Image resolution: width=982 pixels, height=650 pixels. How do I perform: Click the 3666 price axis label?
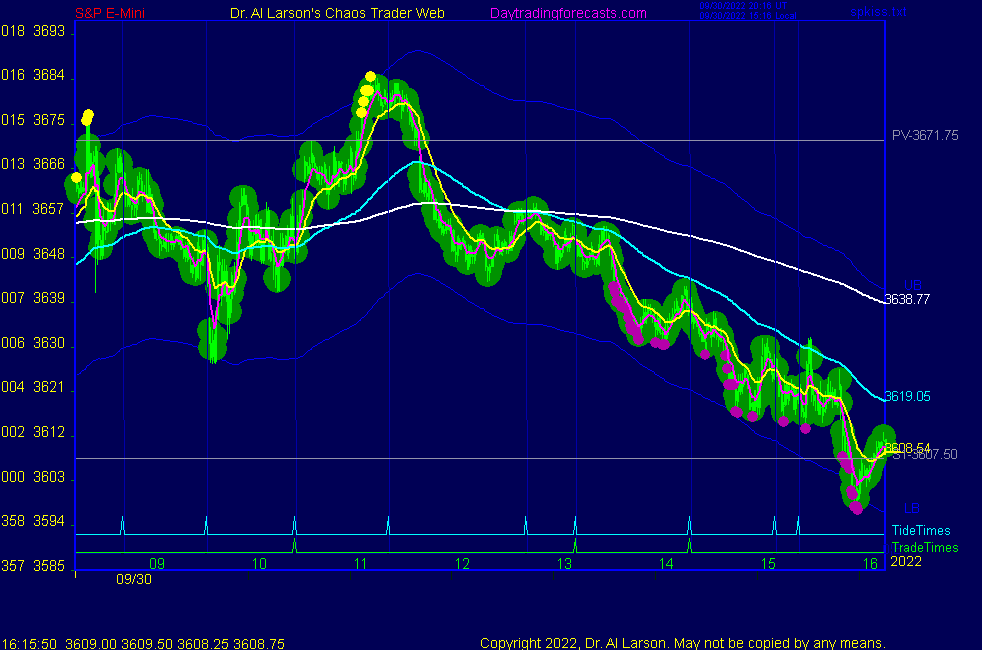click(x=49, y=164)
